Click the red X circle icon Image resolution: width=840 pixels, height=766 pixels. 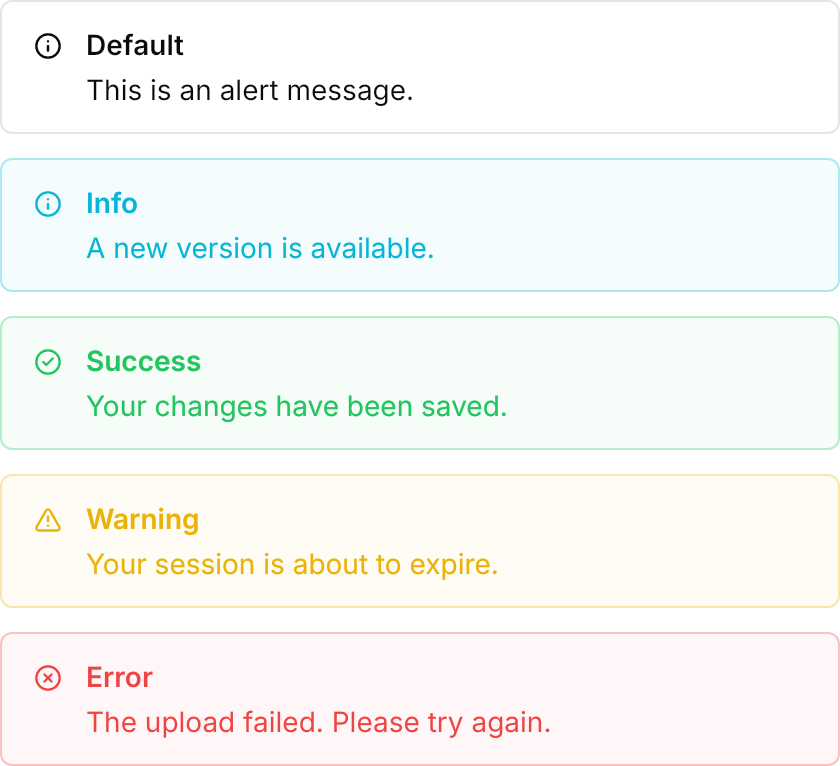48,678
